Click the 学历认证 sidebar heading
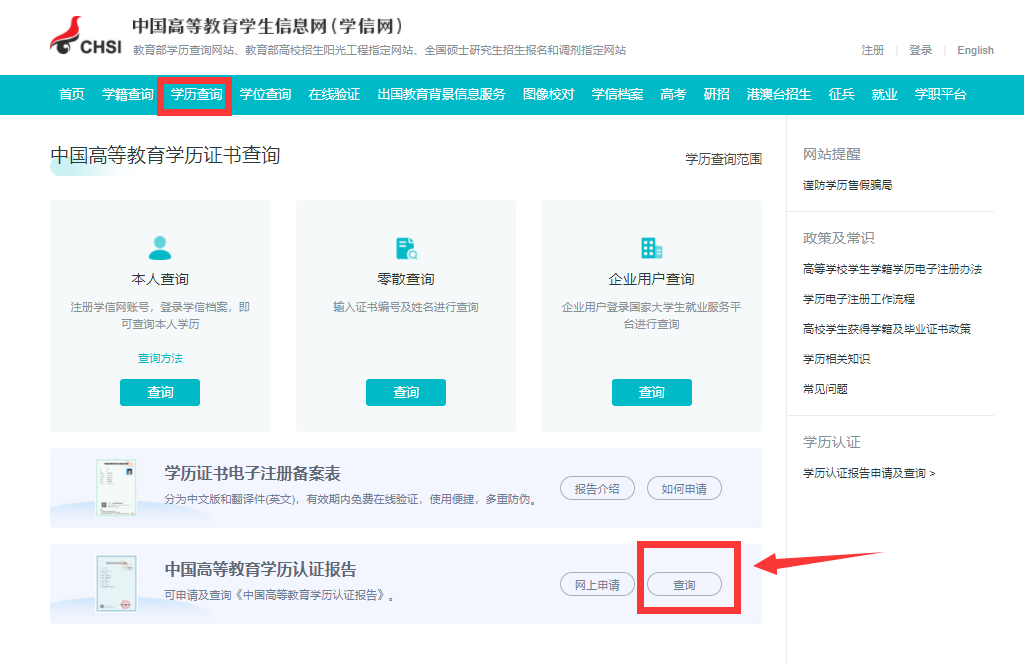 [832, 442]
